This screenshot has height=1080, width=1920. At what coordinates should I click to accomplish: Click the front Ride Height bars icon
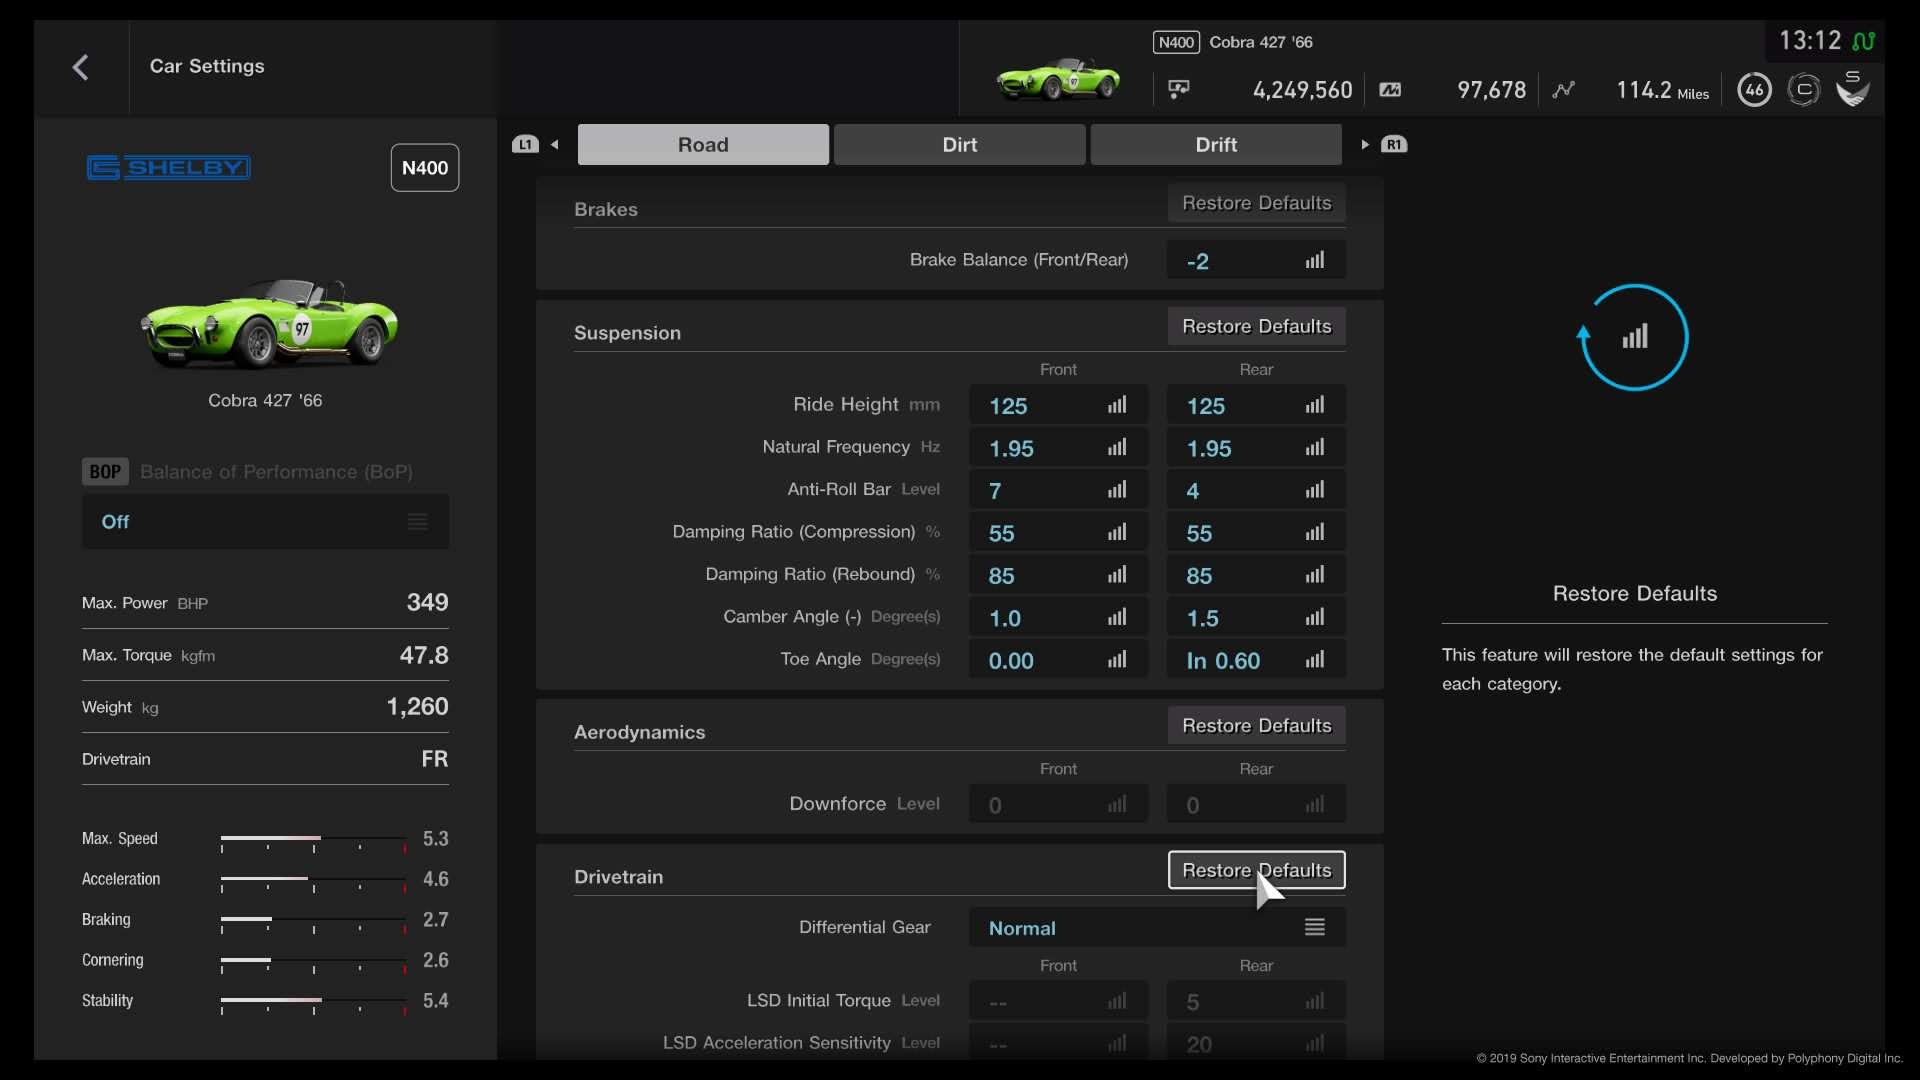1117,406
